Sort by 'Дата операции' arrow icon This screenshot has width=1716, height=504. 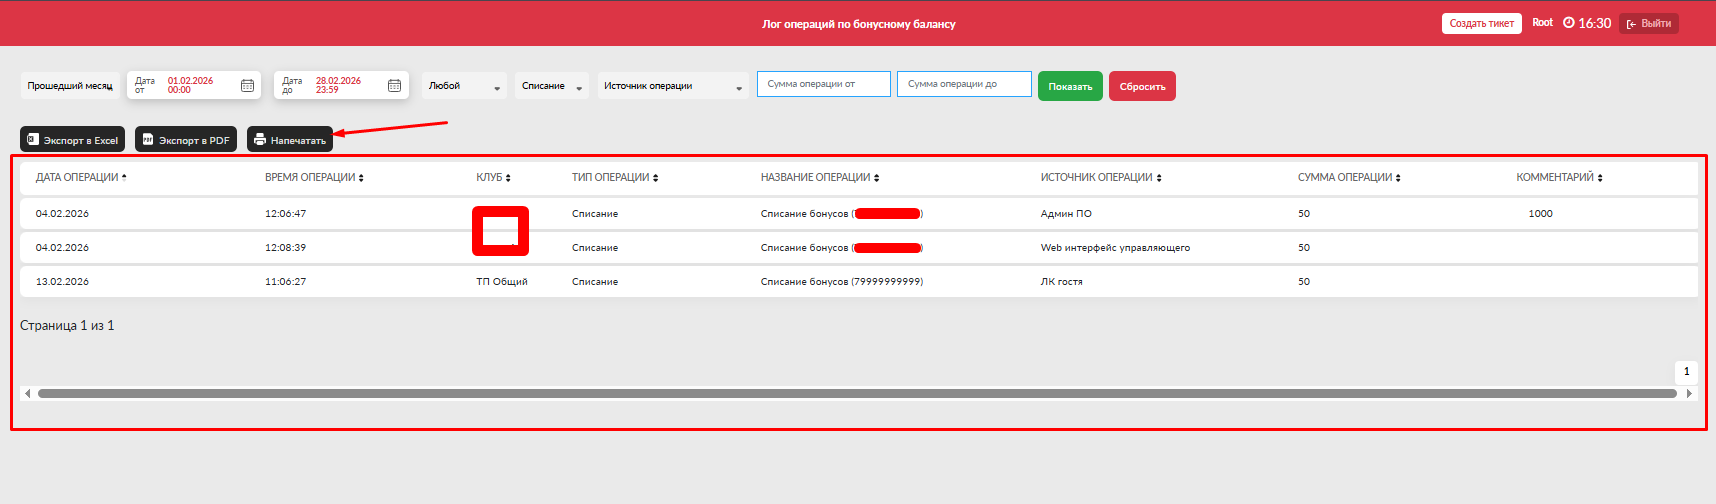[x=124, y=177]
